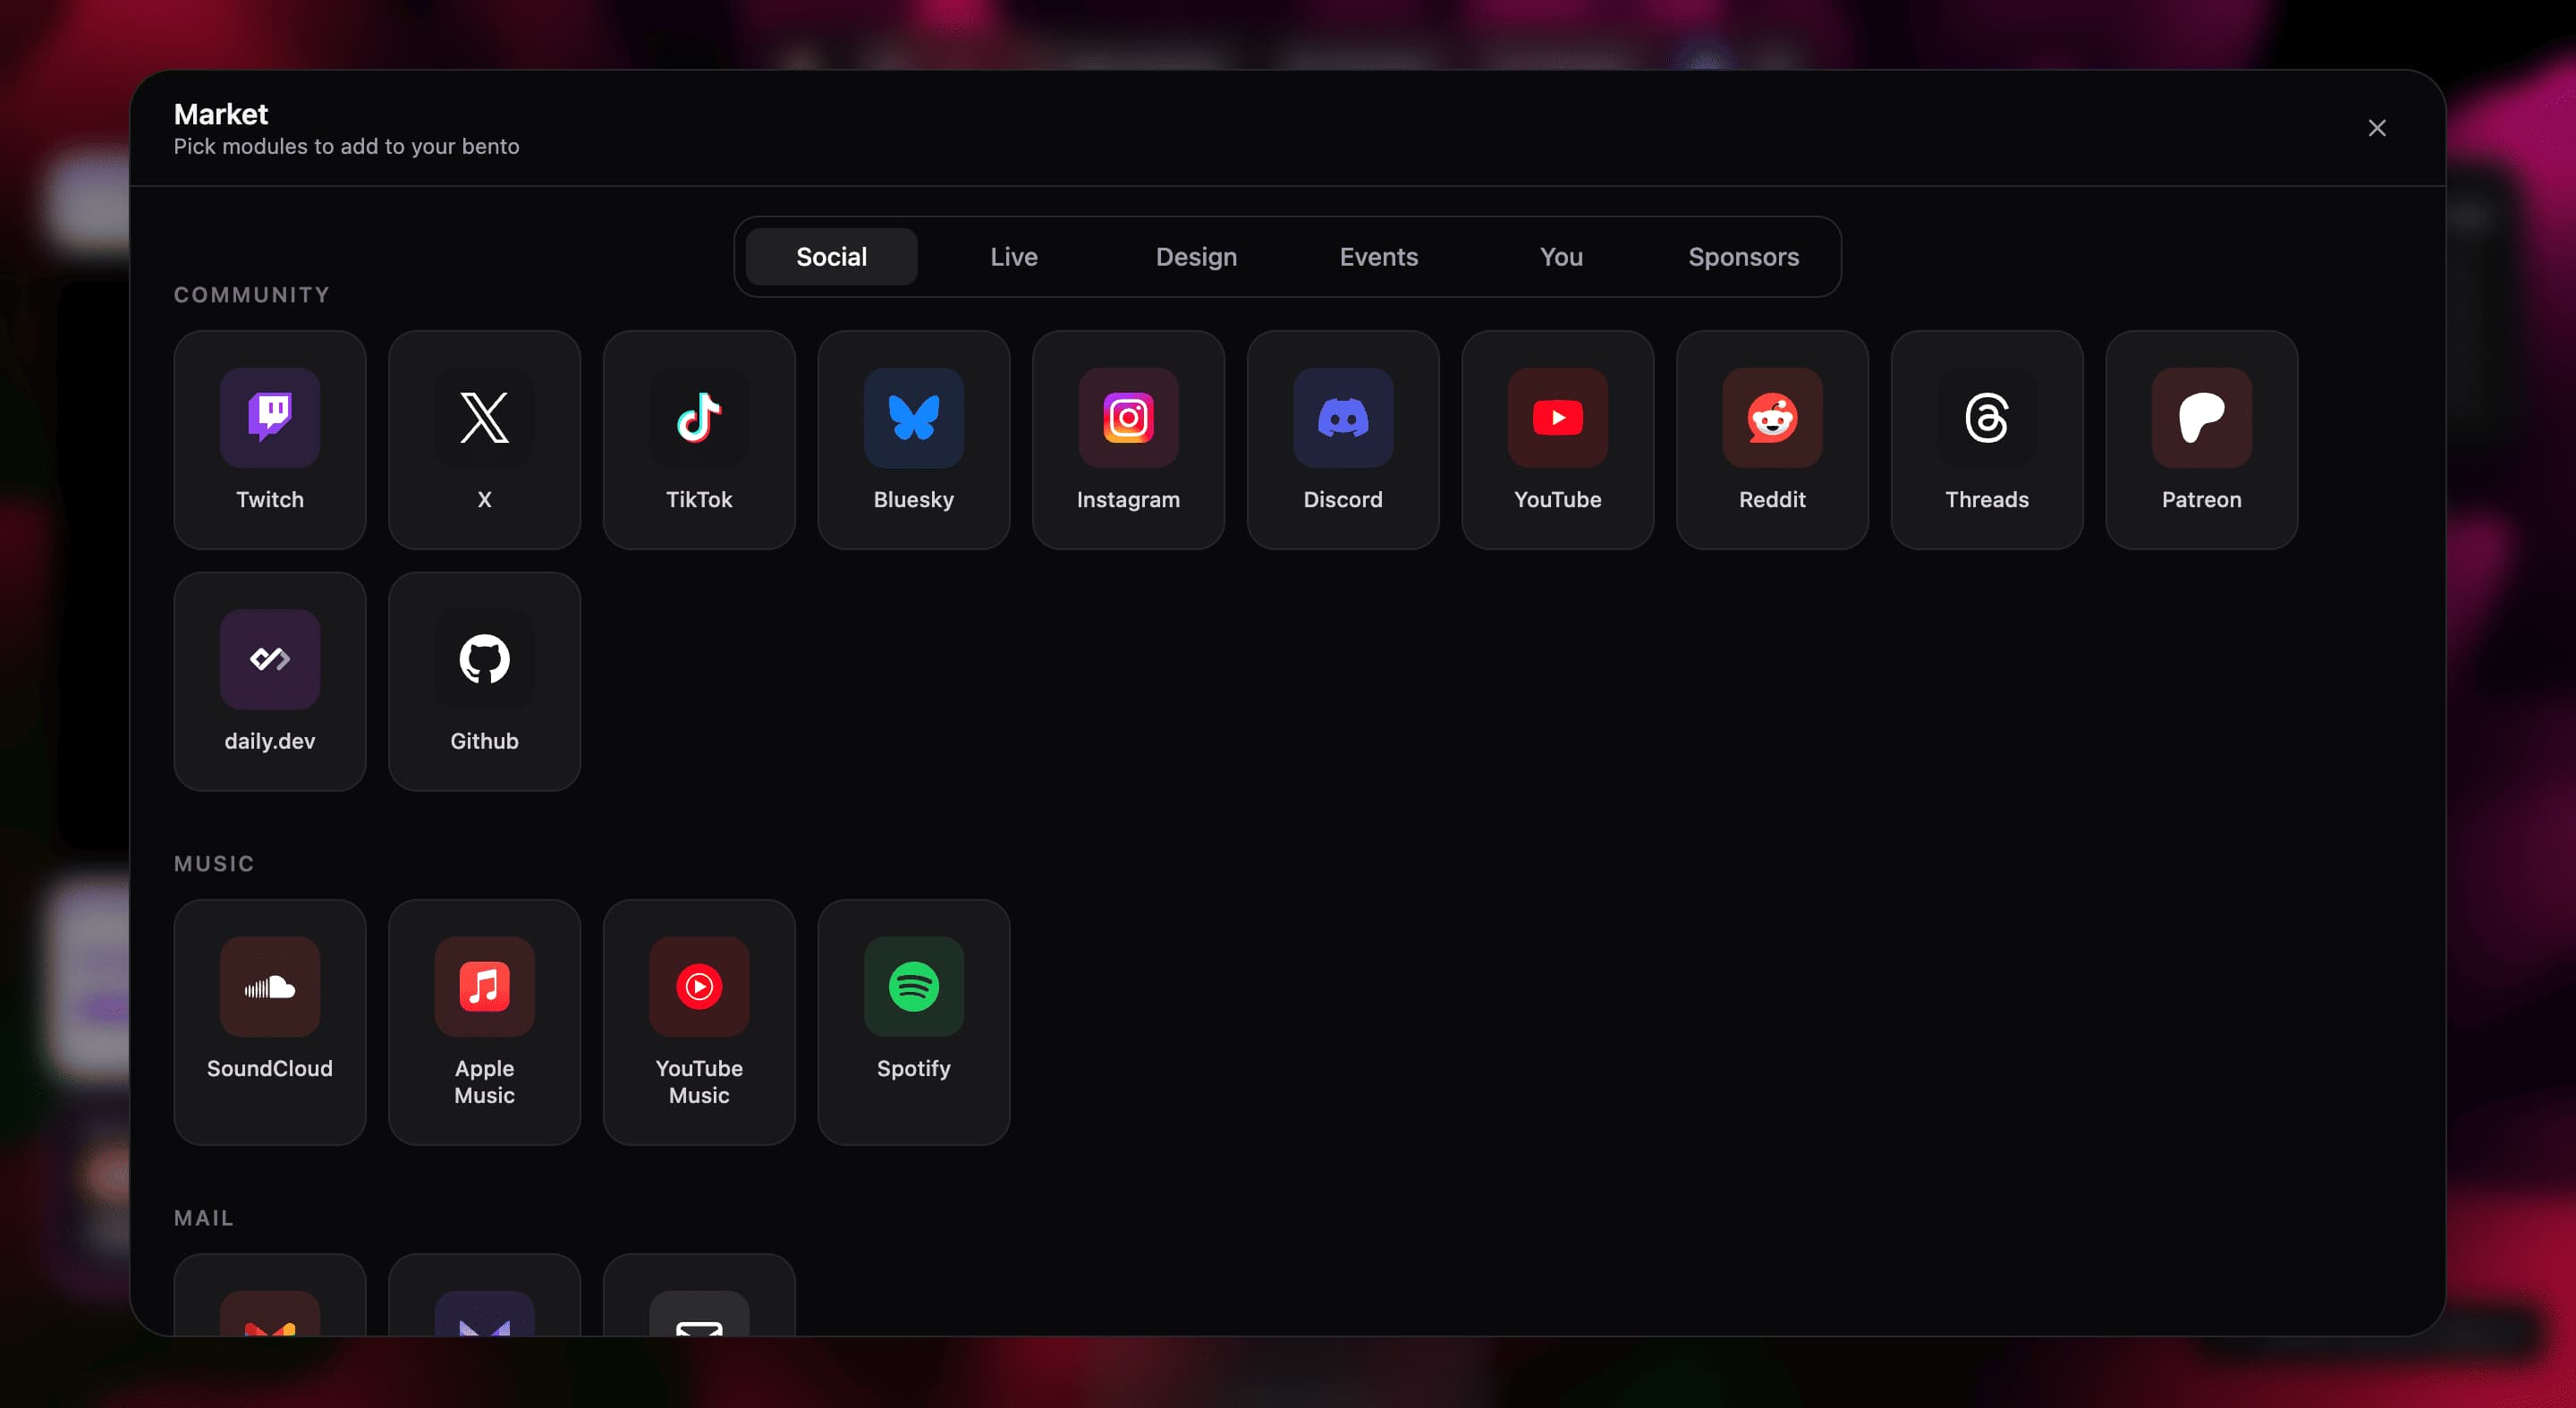Choose the envelope mail module

pos(699,1296)
